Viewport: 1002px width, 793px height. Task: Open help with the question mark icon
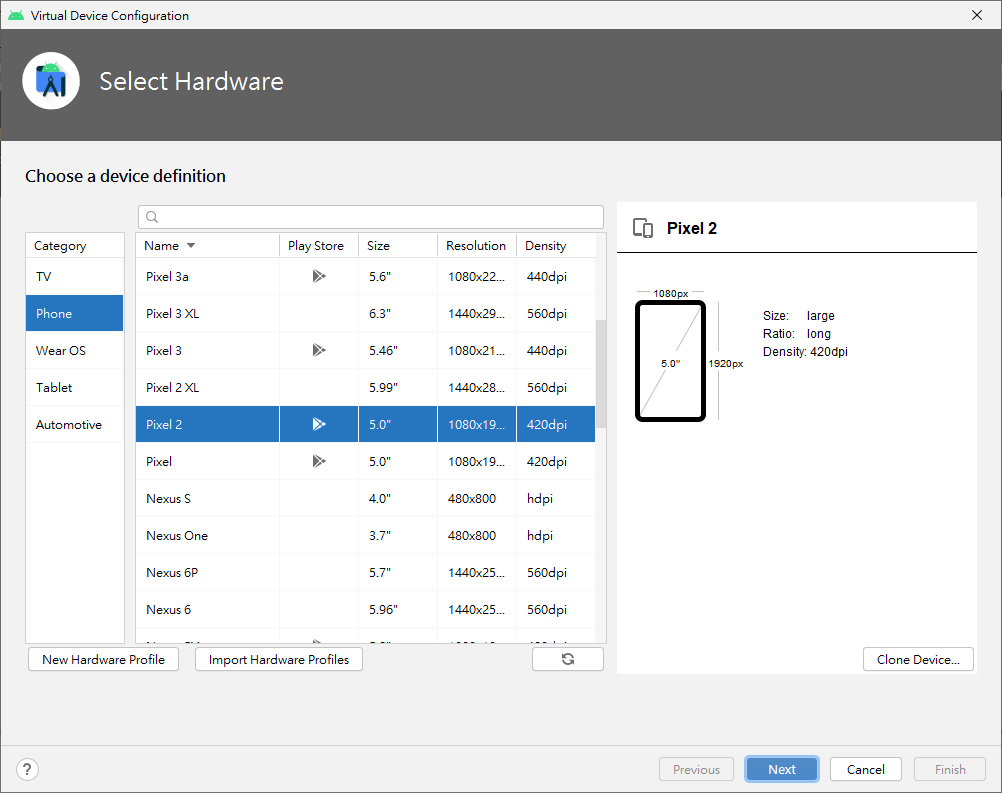[x=27, y=769]
